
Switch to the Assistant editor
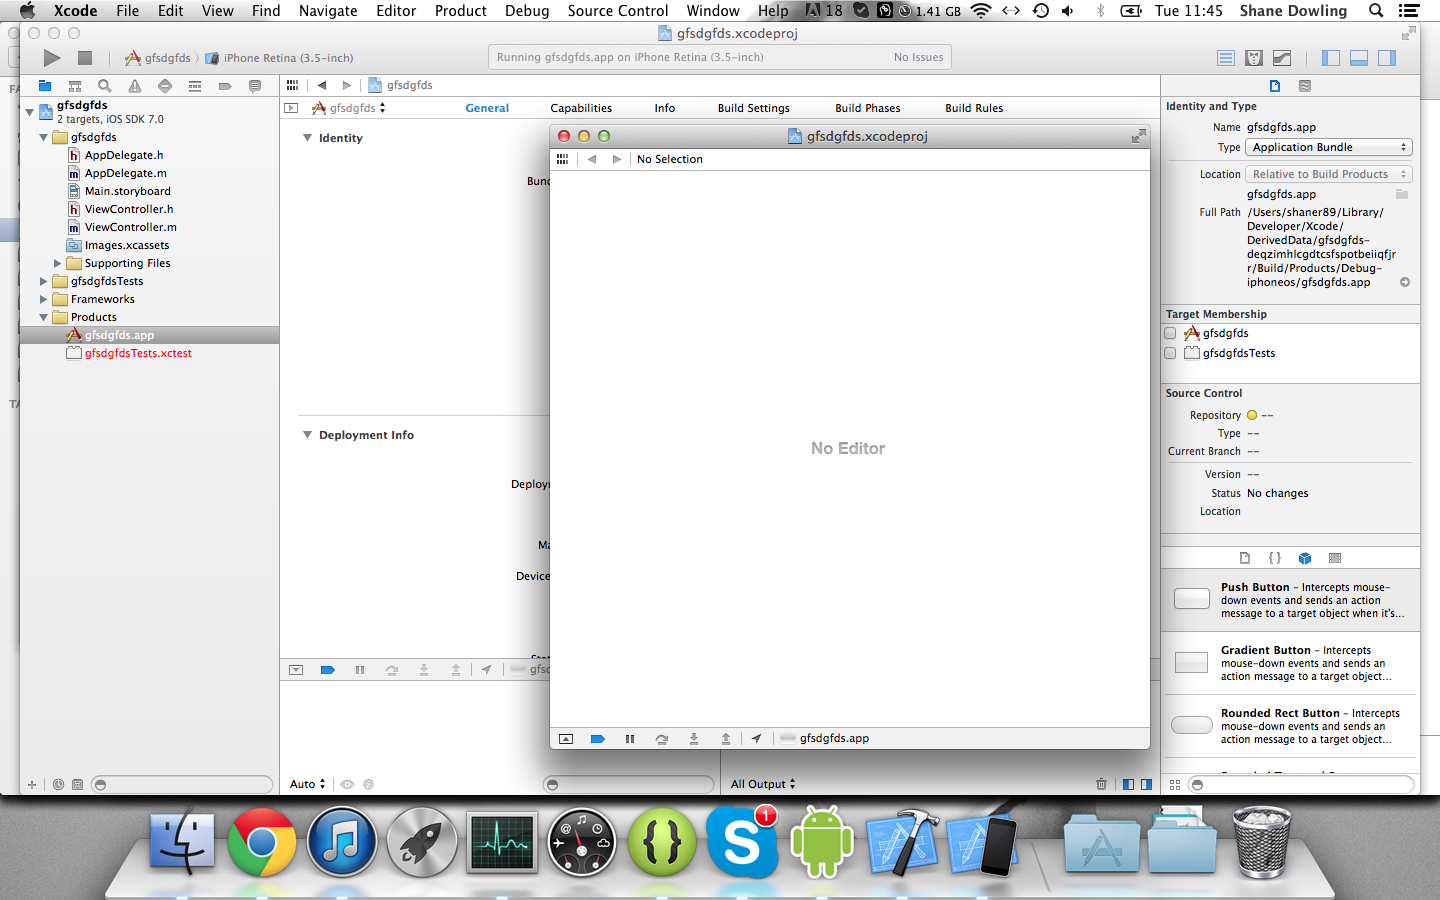1254,57
